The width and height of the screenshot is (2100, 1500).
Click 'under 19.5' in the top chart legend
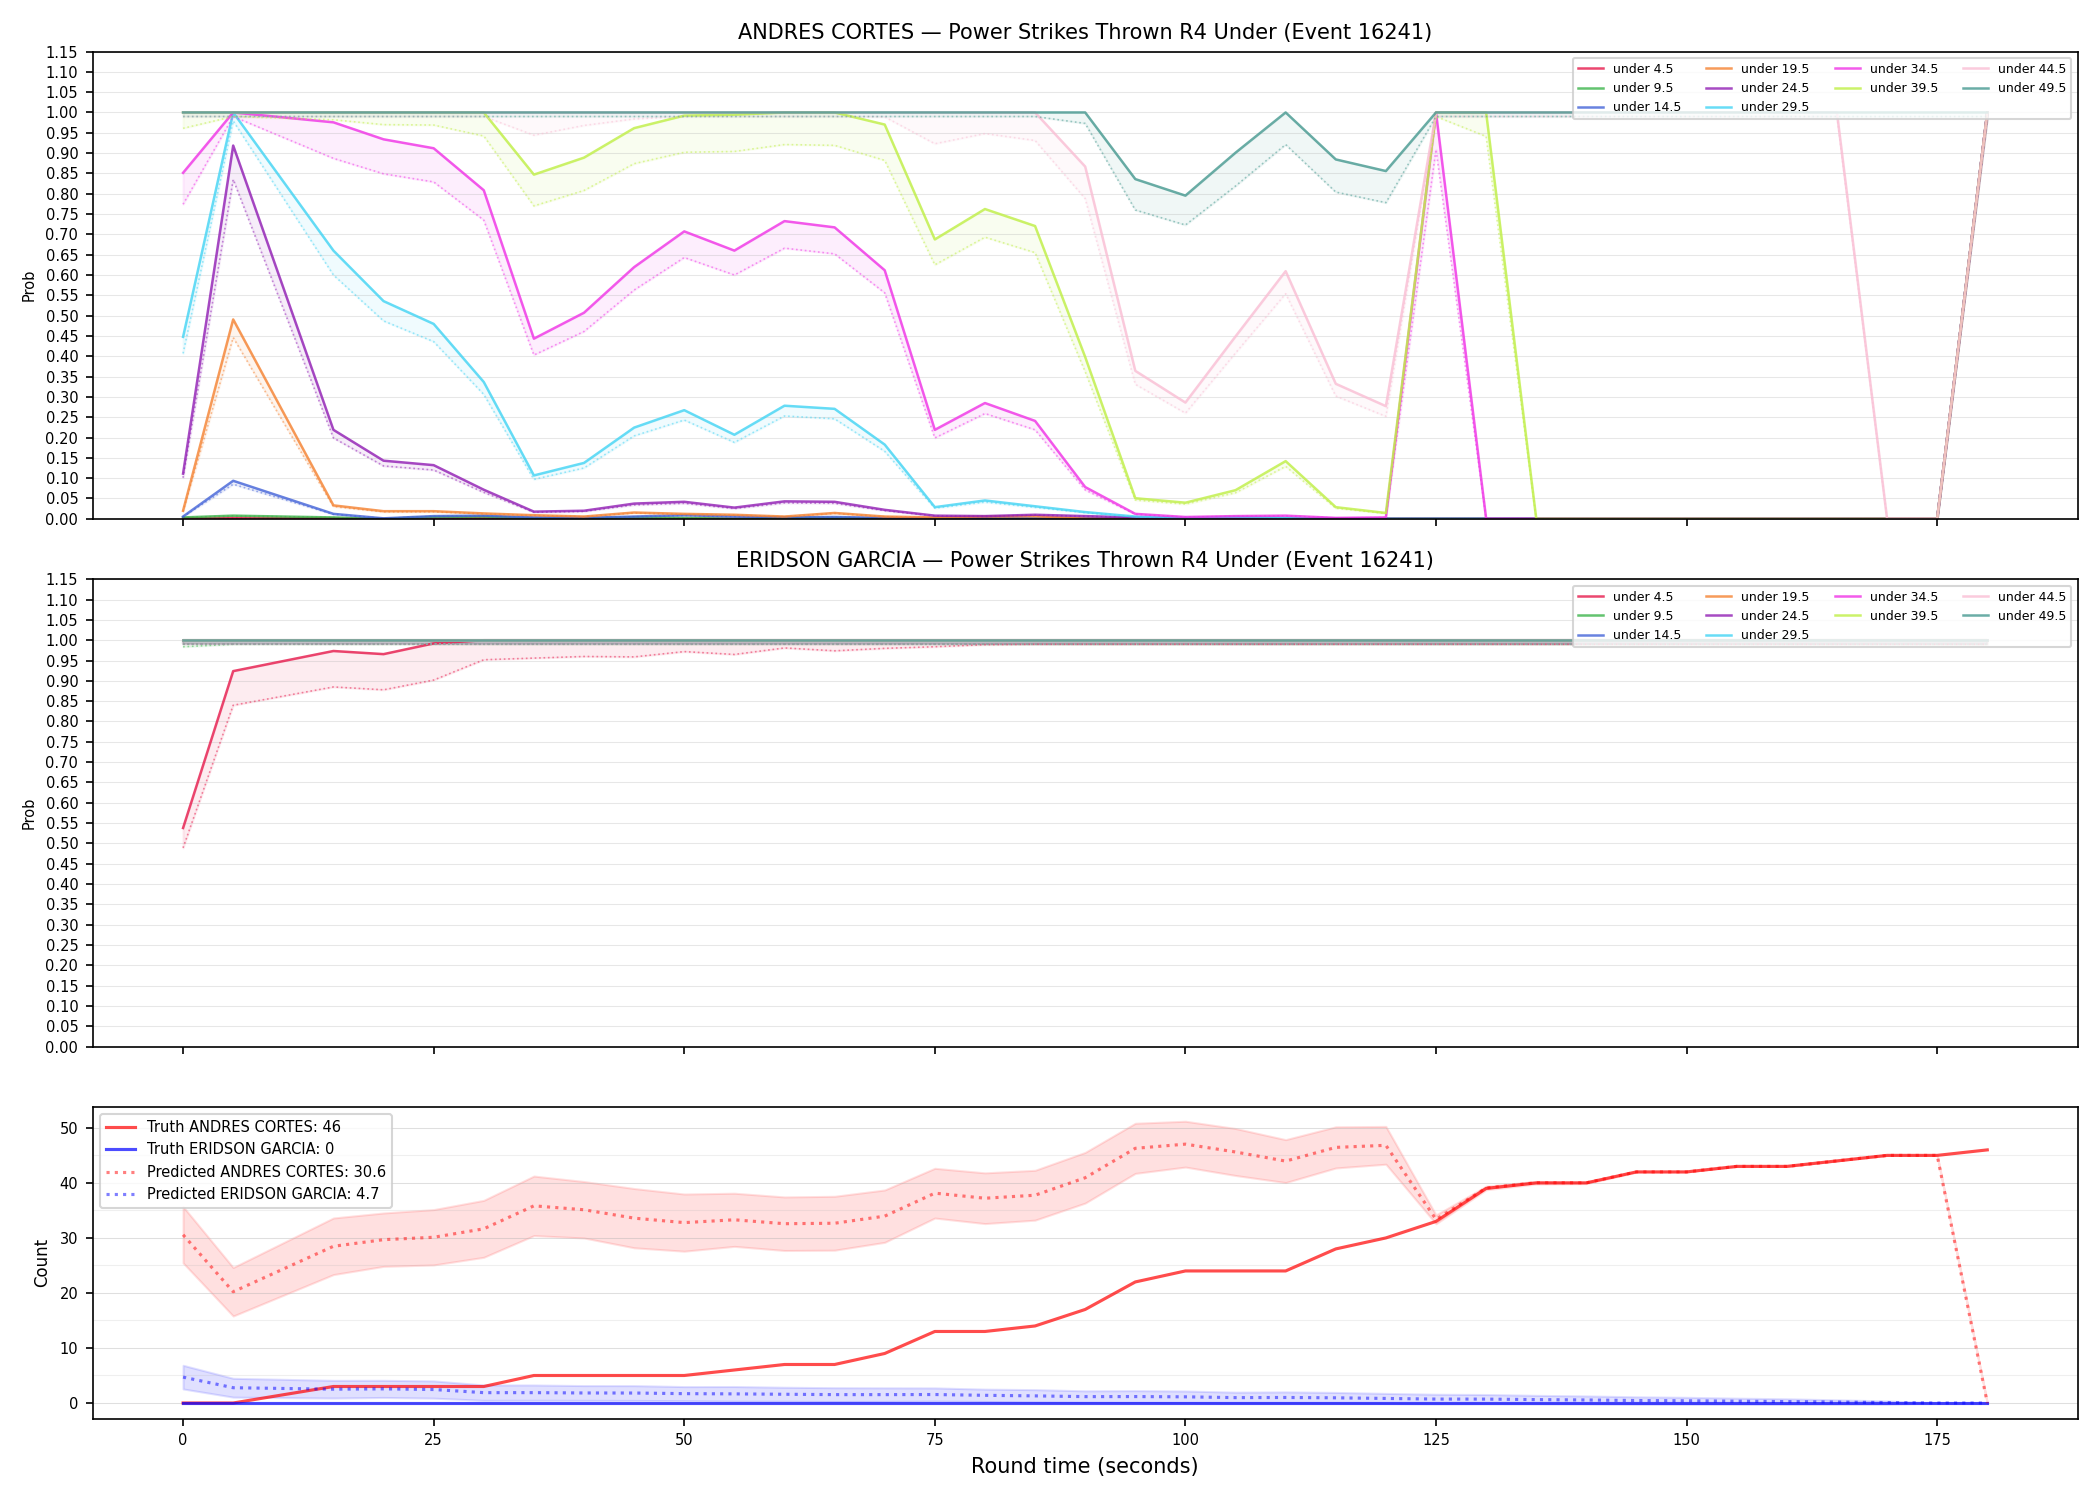coord(1774,69)
